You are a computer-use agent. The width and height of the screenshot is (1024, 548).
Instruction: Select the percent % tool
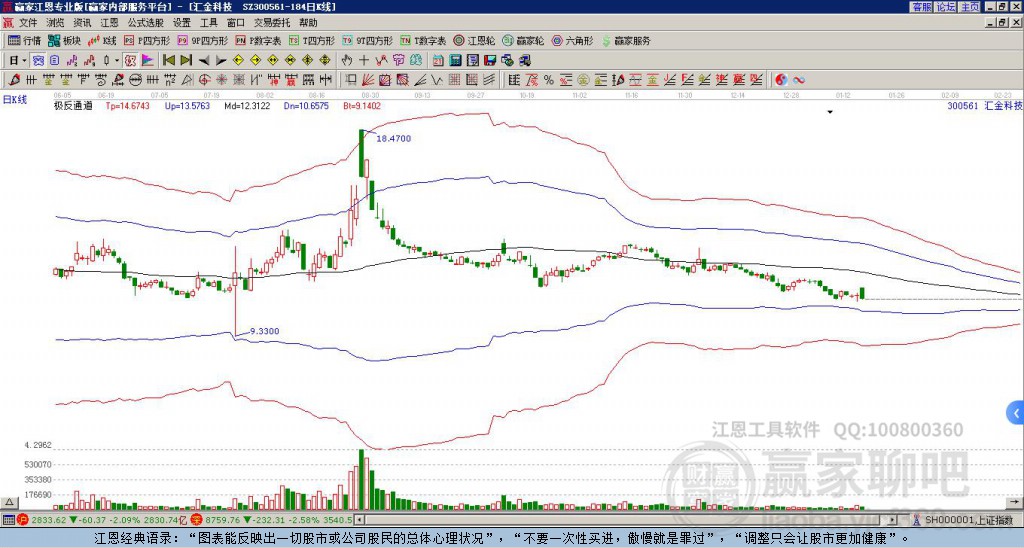(x=549, y=80)
